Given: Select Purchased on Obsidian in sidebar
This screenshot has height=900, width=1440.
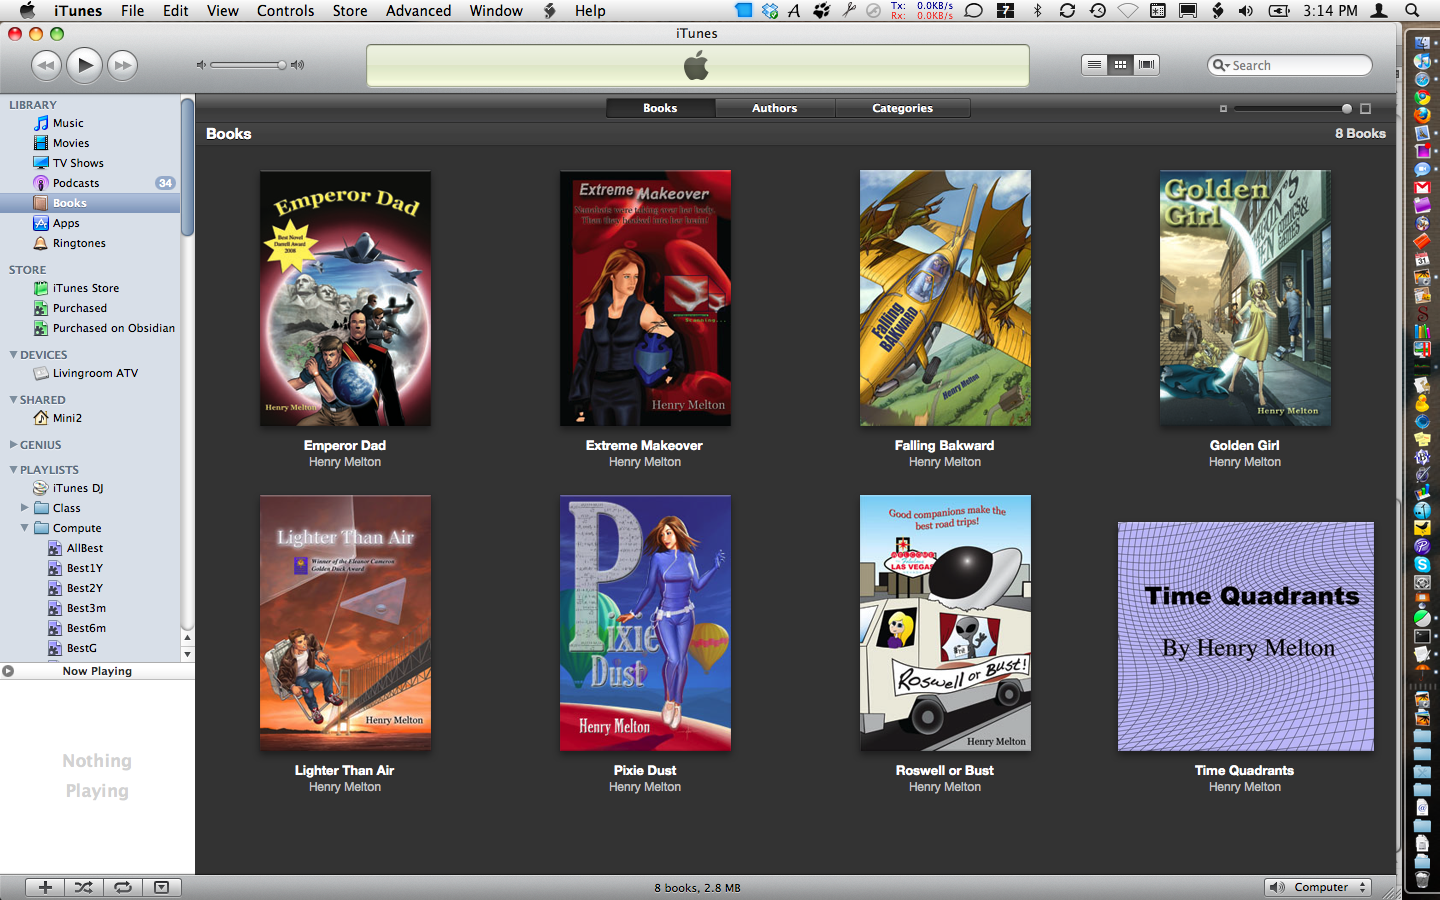Looking at the screenshot, I should pyautogui.click(x=90, y=328).
